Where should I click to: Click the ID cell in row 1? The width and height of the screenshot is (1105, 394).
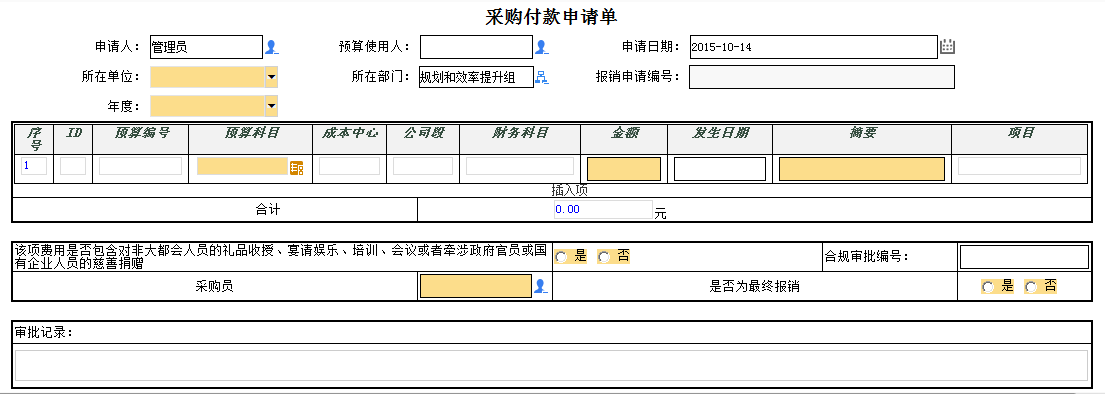click(x=73, y=166)
